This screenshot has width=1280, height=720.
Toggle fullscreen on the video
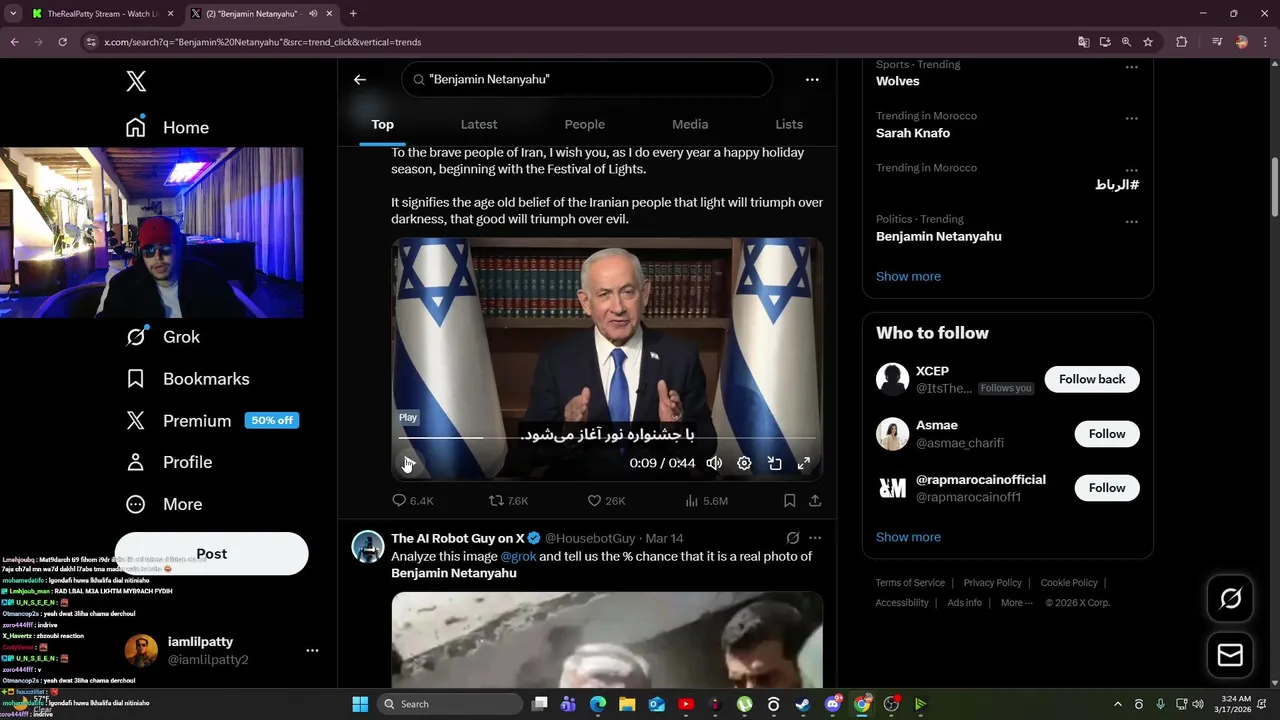[x=803, y=463]
